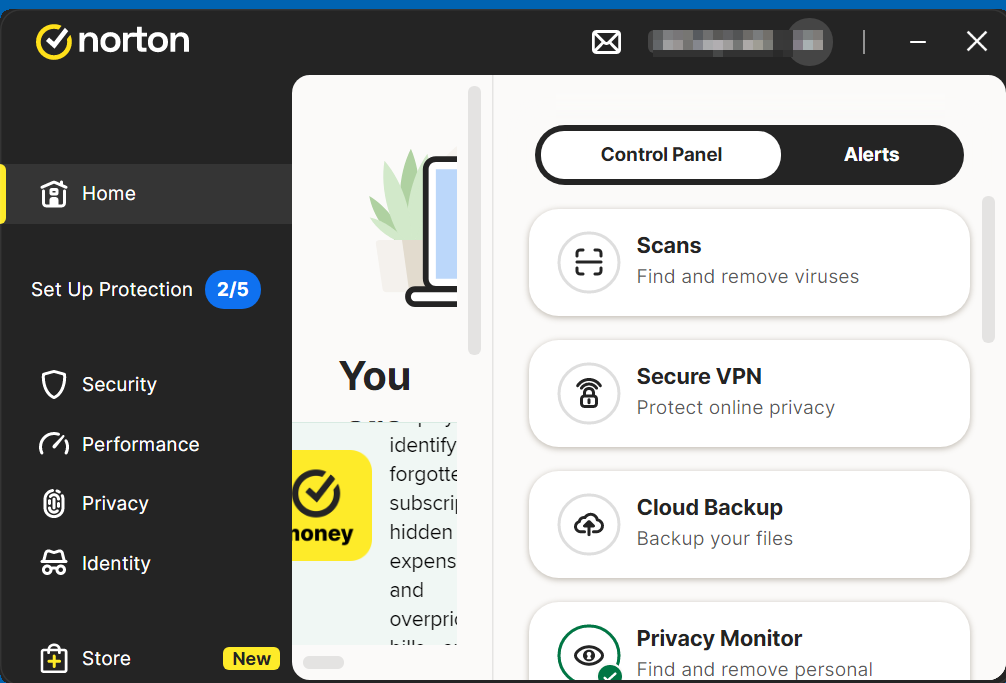Open Set Up Protection steps
Image resolution: width=1006 pixels, height=683 pixels.
111,290
